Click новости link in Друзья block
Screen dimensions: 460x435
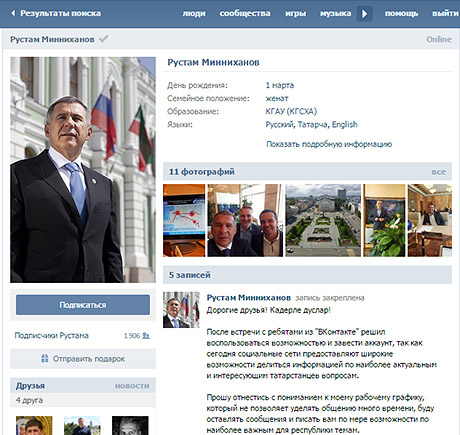click(132, 386)
